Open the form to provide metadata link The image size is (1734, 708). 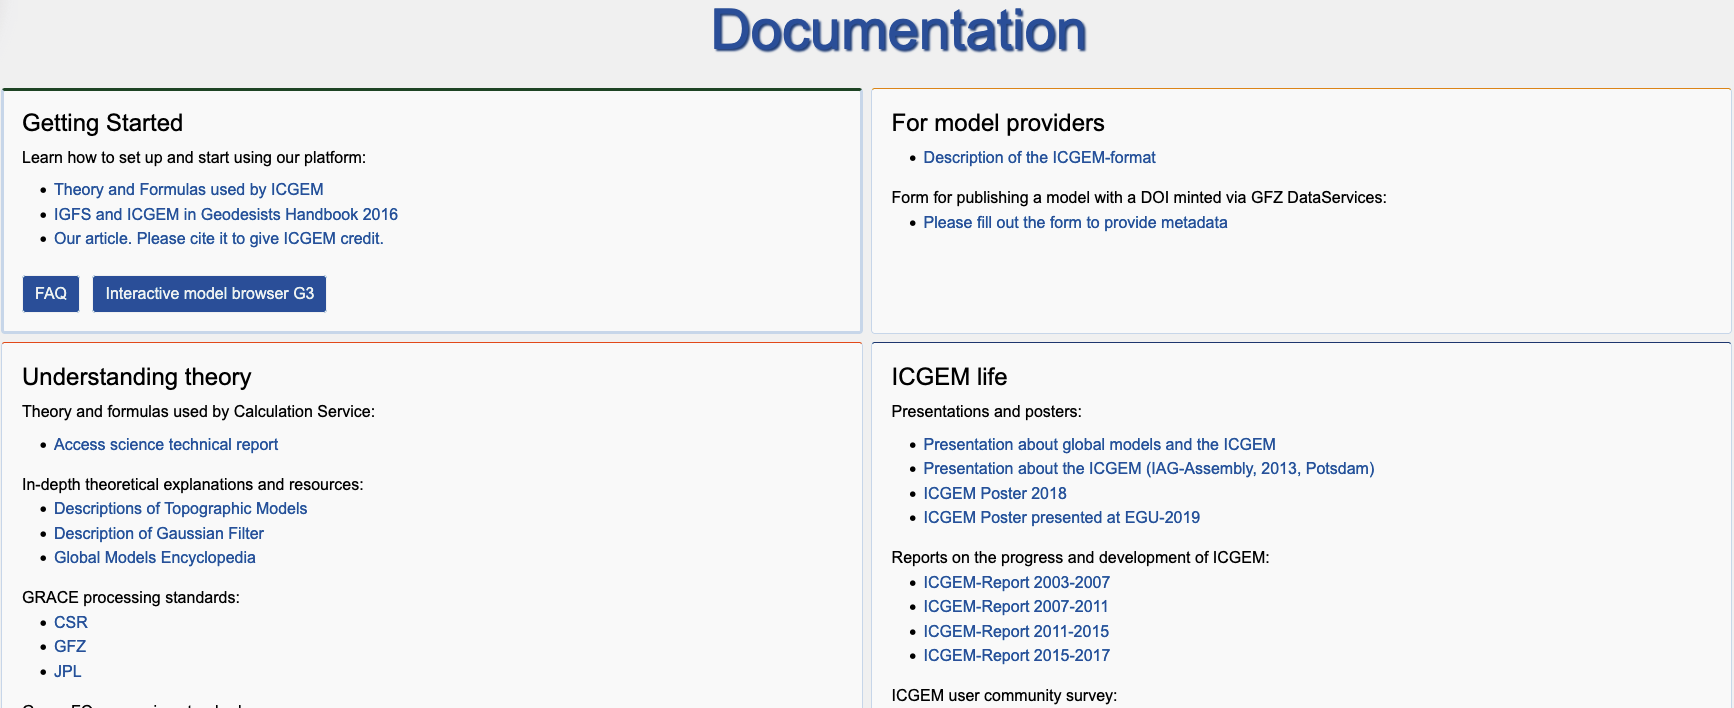1075,223
